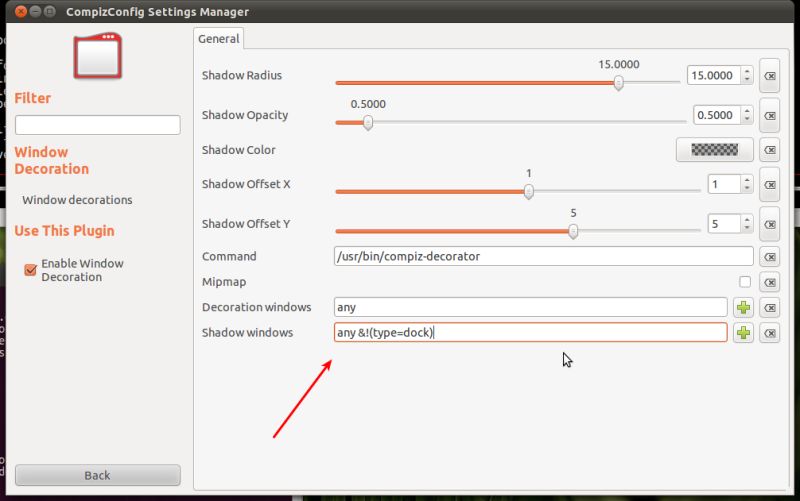Image resolution: width=800 pixels, height=501 pixels.
Task: Click the Shadow windows text field
Action: click(x=531, y=333)
